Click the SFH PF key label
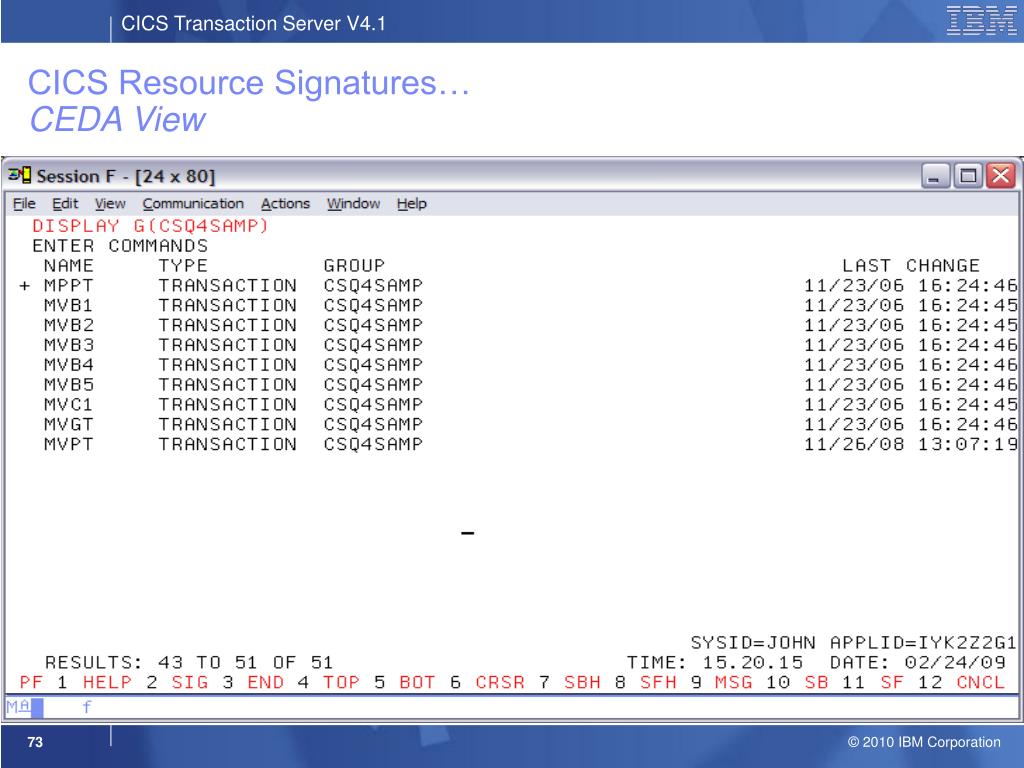1024x768 pixels. point(658,682)
